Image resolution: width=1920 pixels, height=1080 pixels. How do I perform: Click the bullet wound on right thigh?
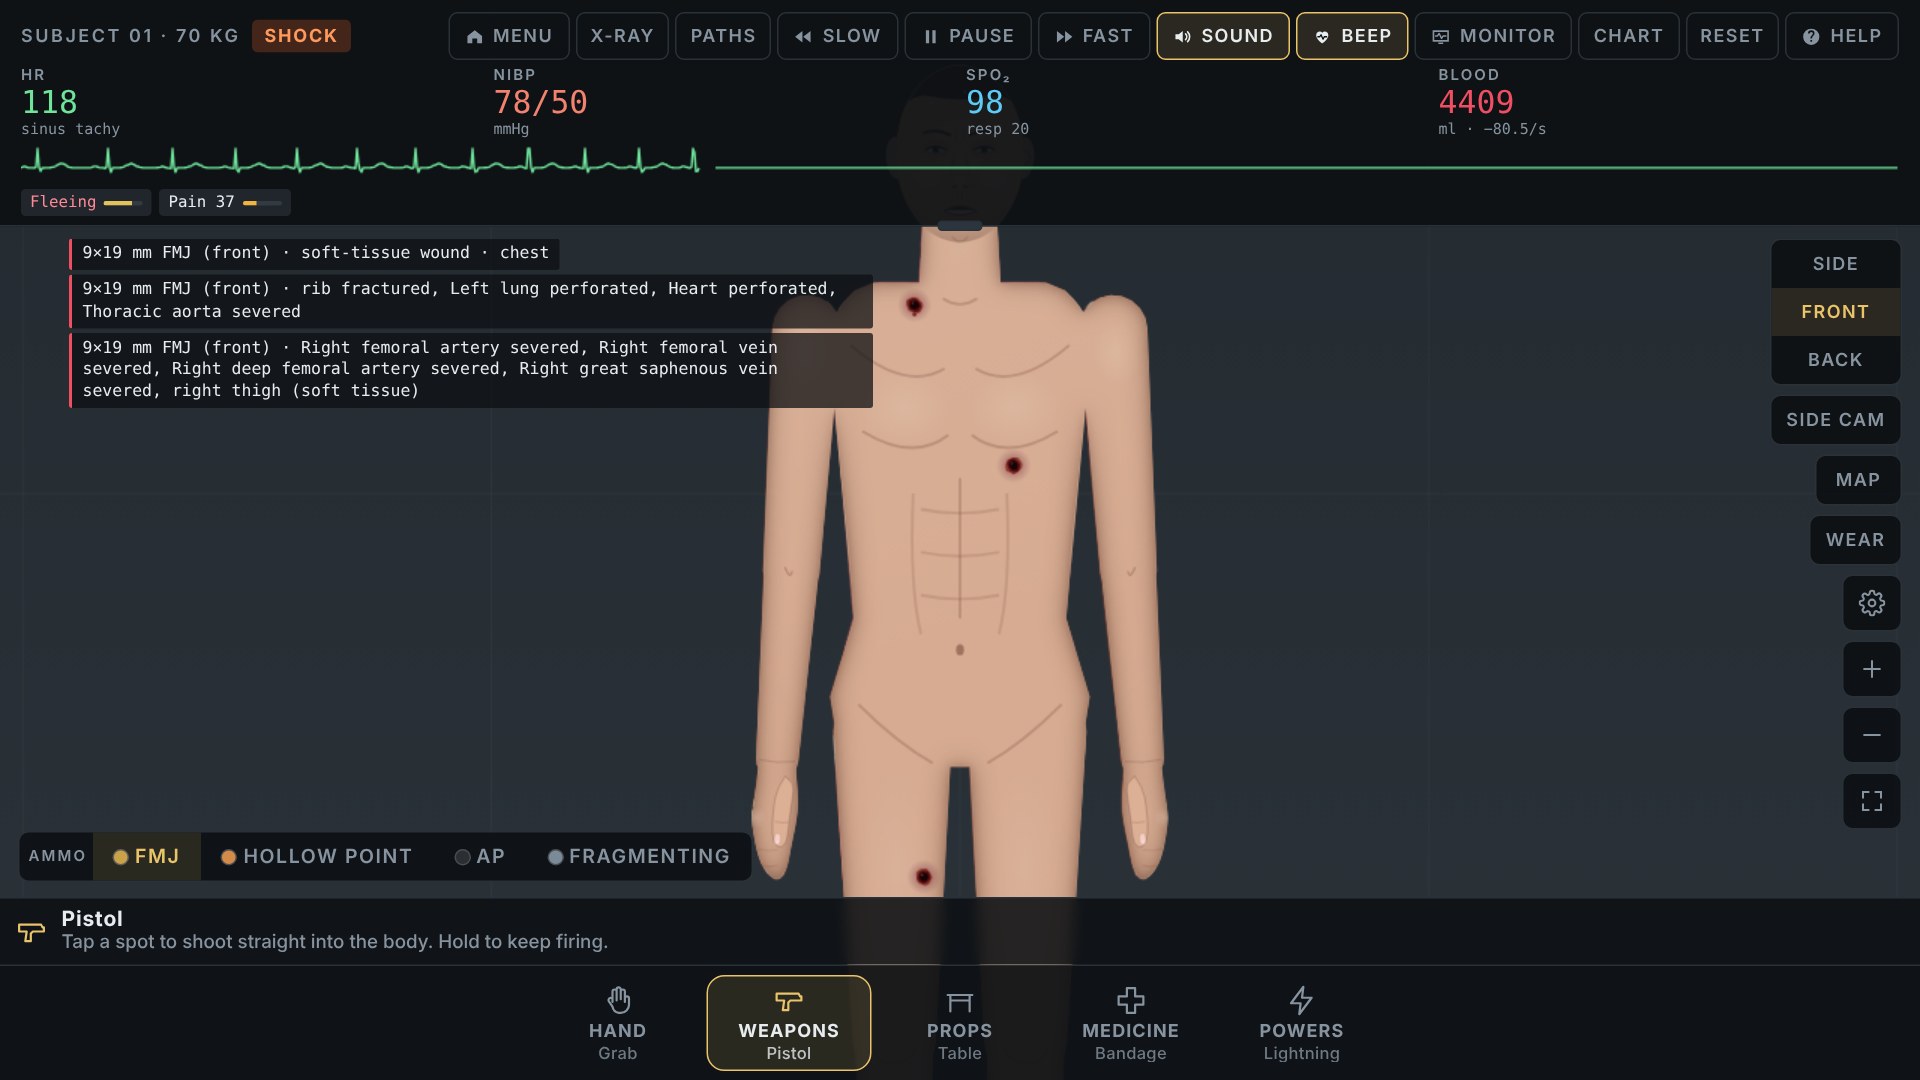click(923, 877)
